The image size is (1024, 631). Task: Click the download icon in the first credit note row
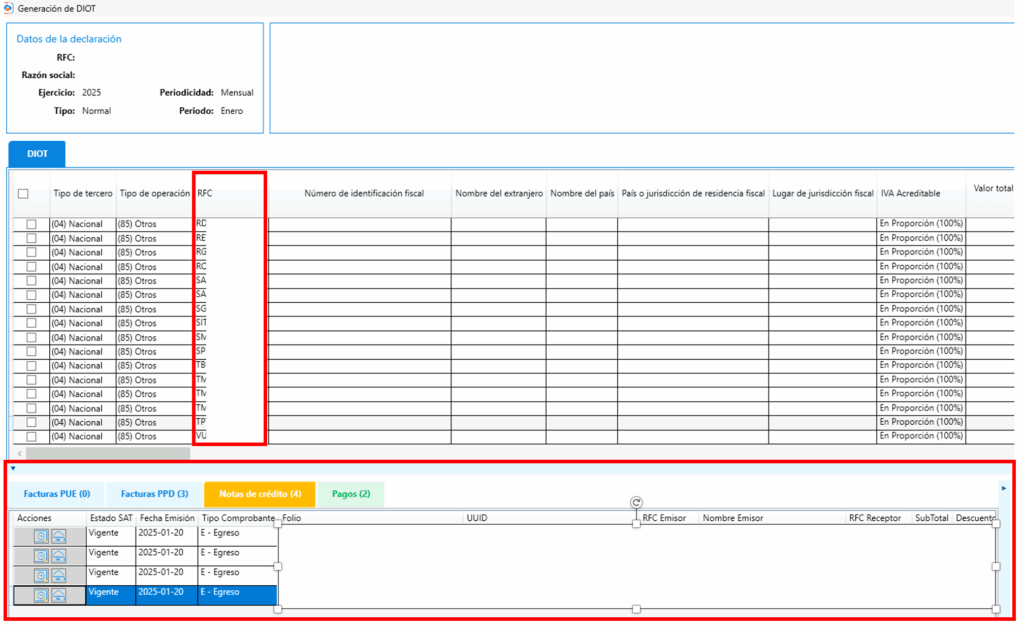pyautogui.click(x=59, y=536)
